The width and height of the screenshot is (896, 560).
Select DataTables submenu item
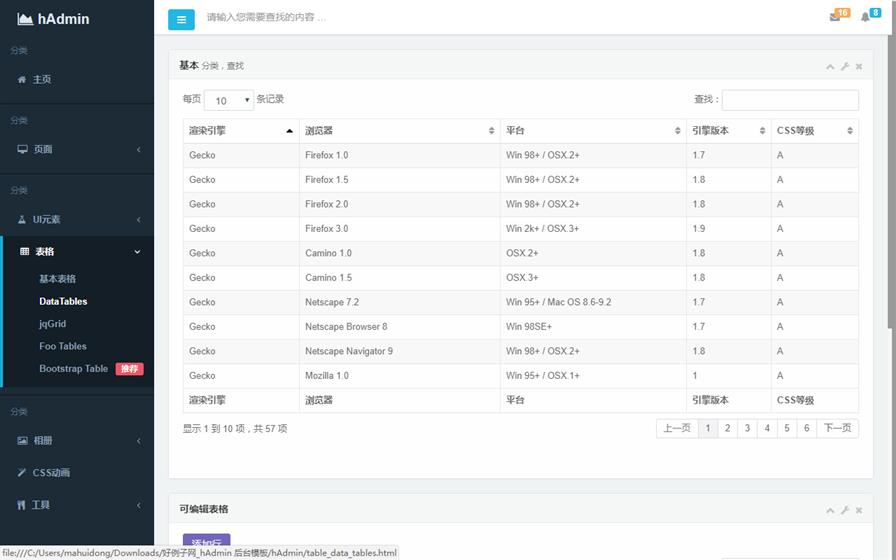click(63, 301)
